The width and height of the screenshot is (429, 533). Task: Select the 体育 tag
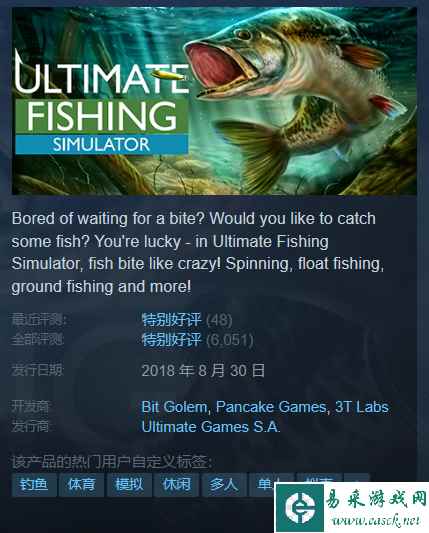point(82,485)
